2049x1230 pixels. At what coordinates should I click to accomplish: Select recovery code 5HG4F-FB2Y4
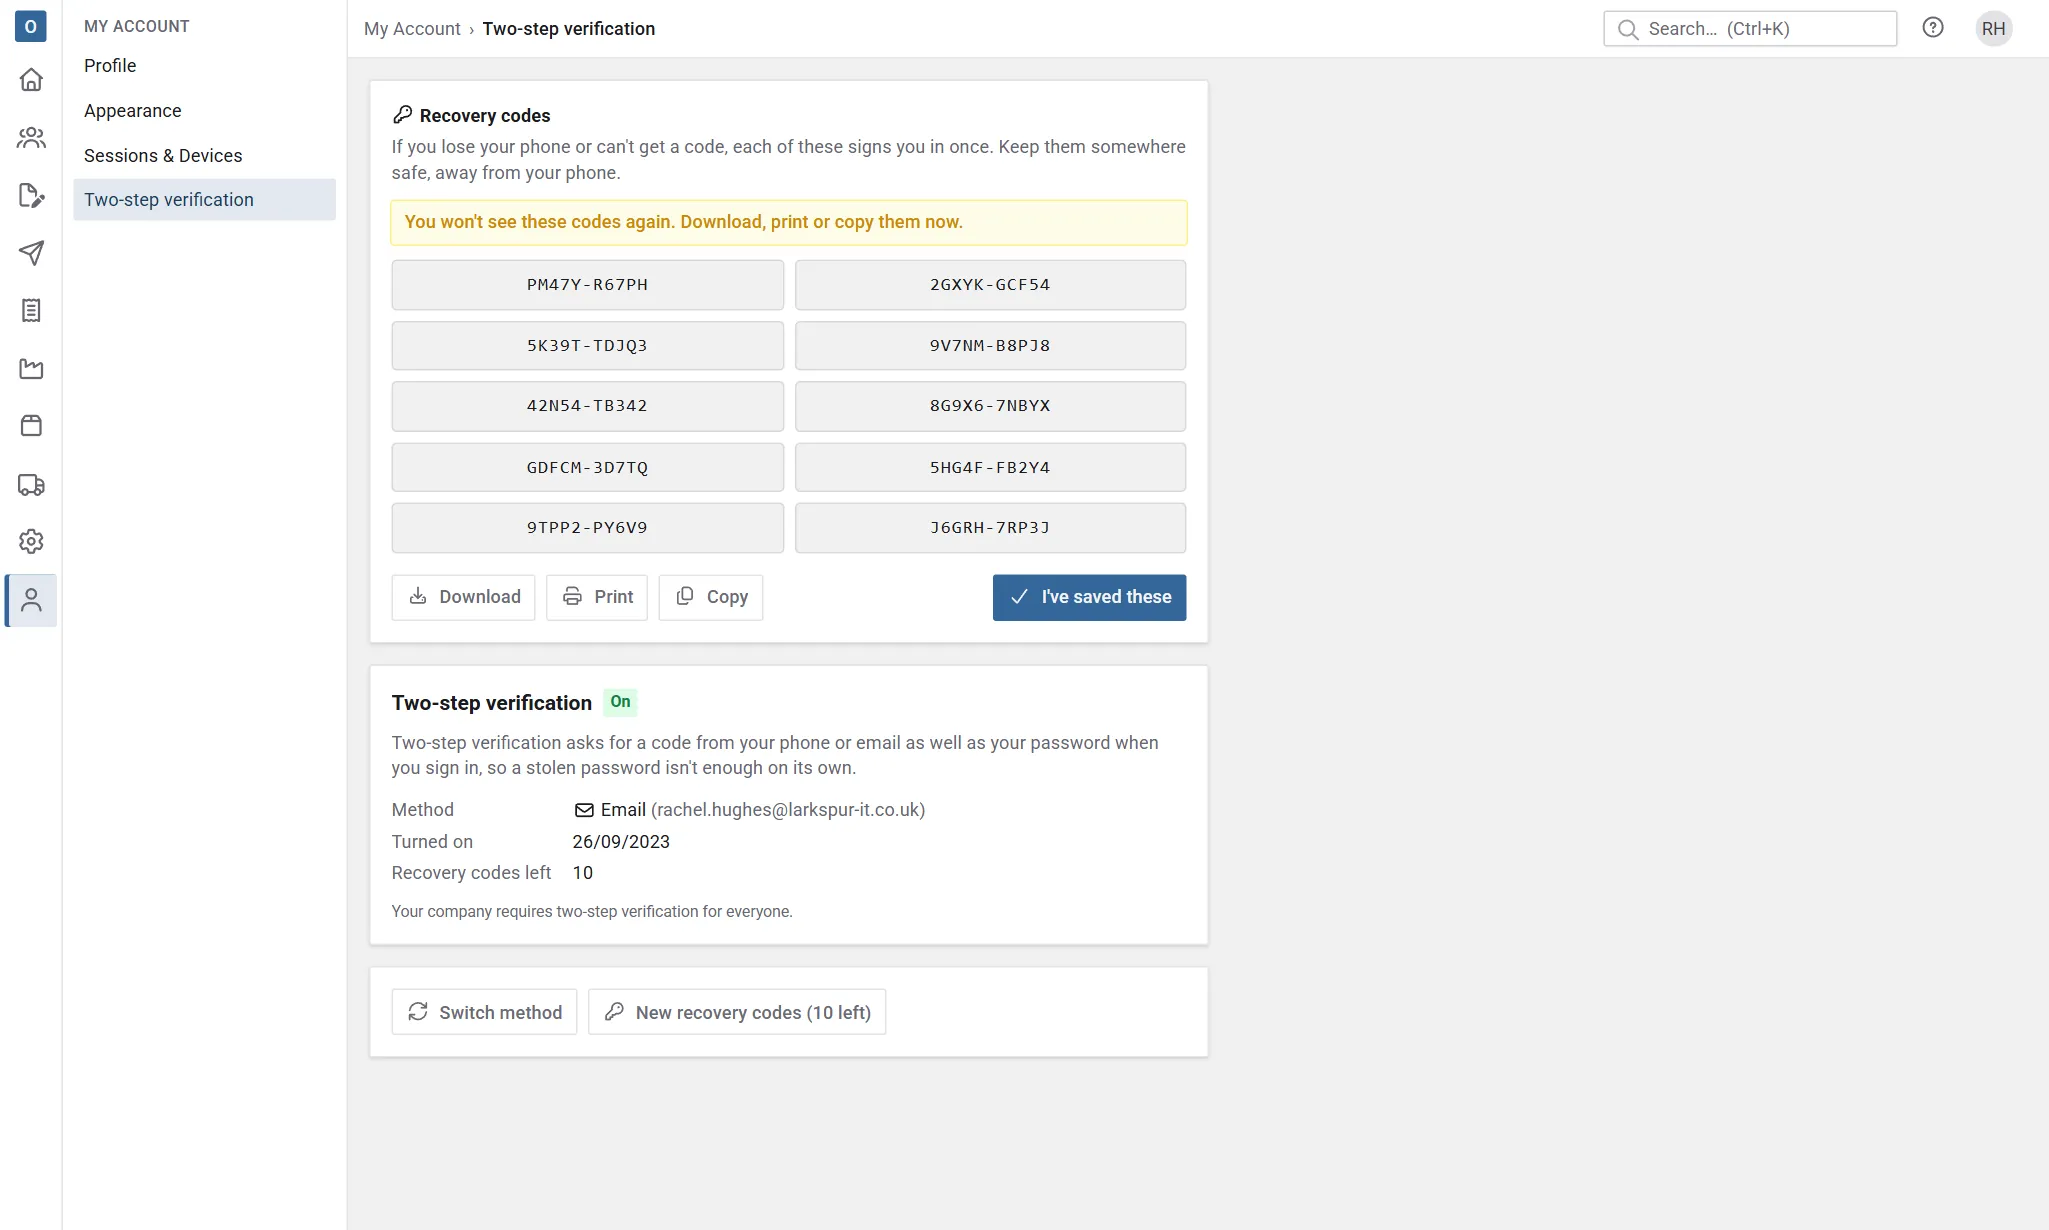pyautogui.click(x=990, y=468)
